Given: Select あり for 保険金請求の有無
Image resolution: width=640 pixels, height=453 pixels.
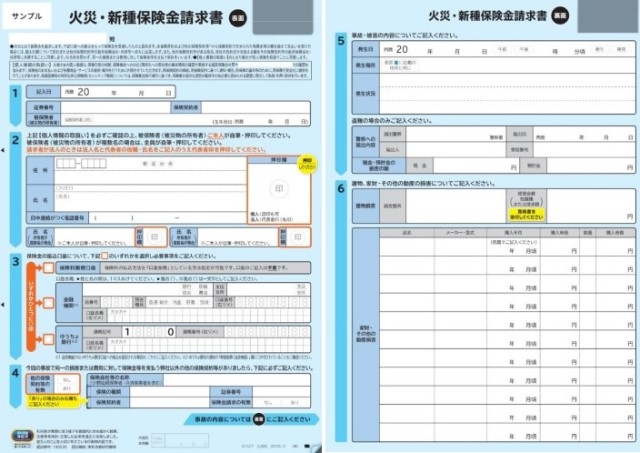Looking at the screenshot, I should pyautogui.click(x=294, y=402).
